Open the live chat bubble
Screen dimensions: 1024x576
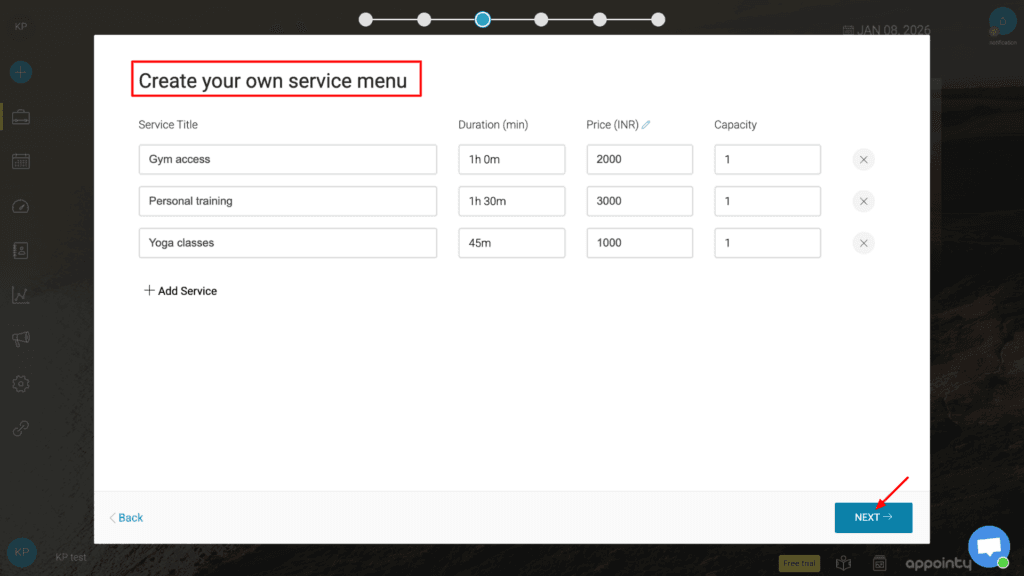(989, 547)
